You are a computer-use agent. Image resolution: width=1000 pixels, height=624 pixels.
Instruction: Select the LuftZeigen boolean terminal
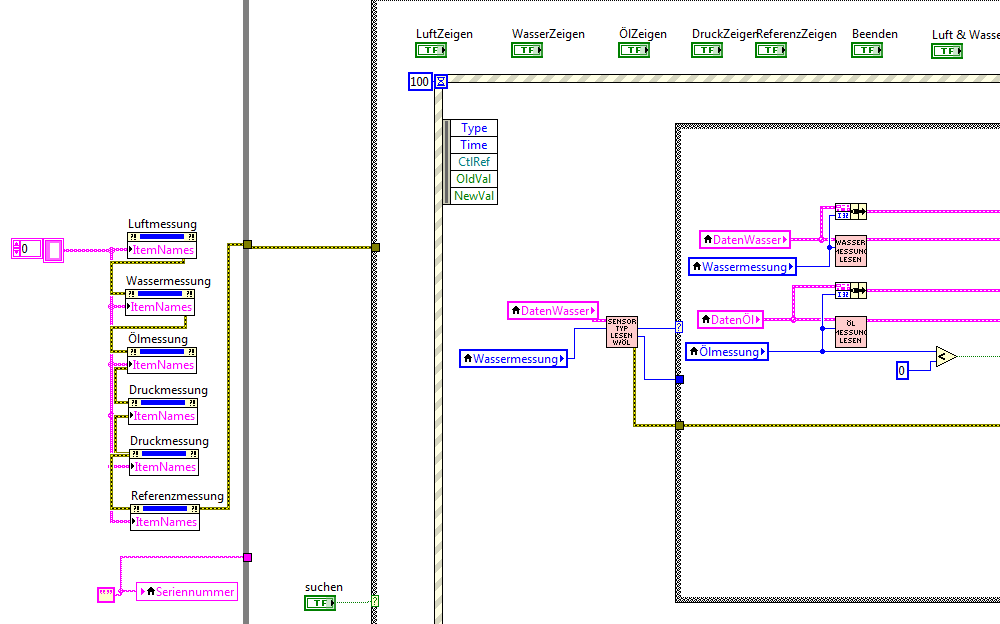(x=431, y=50)
